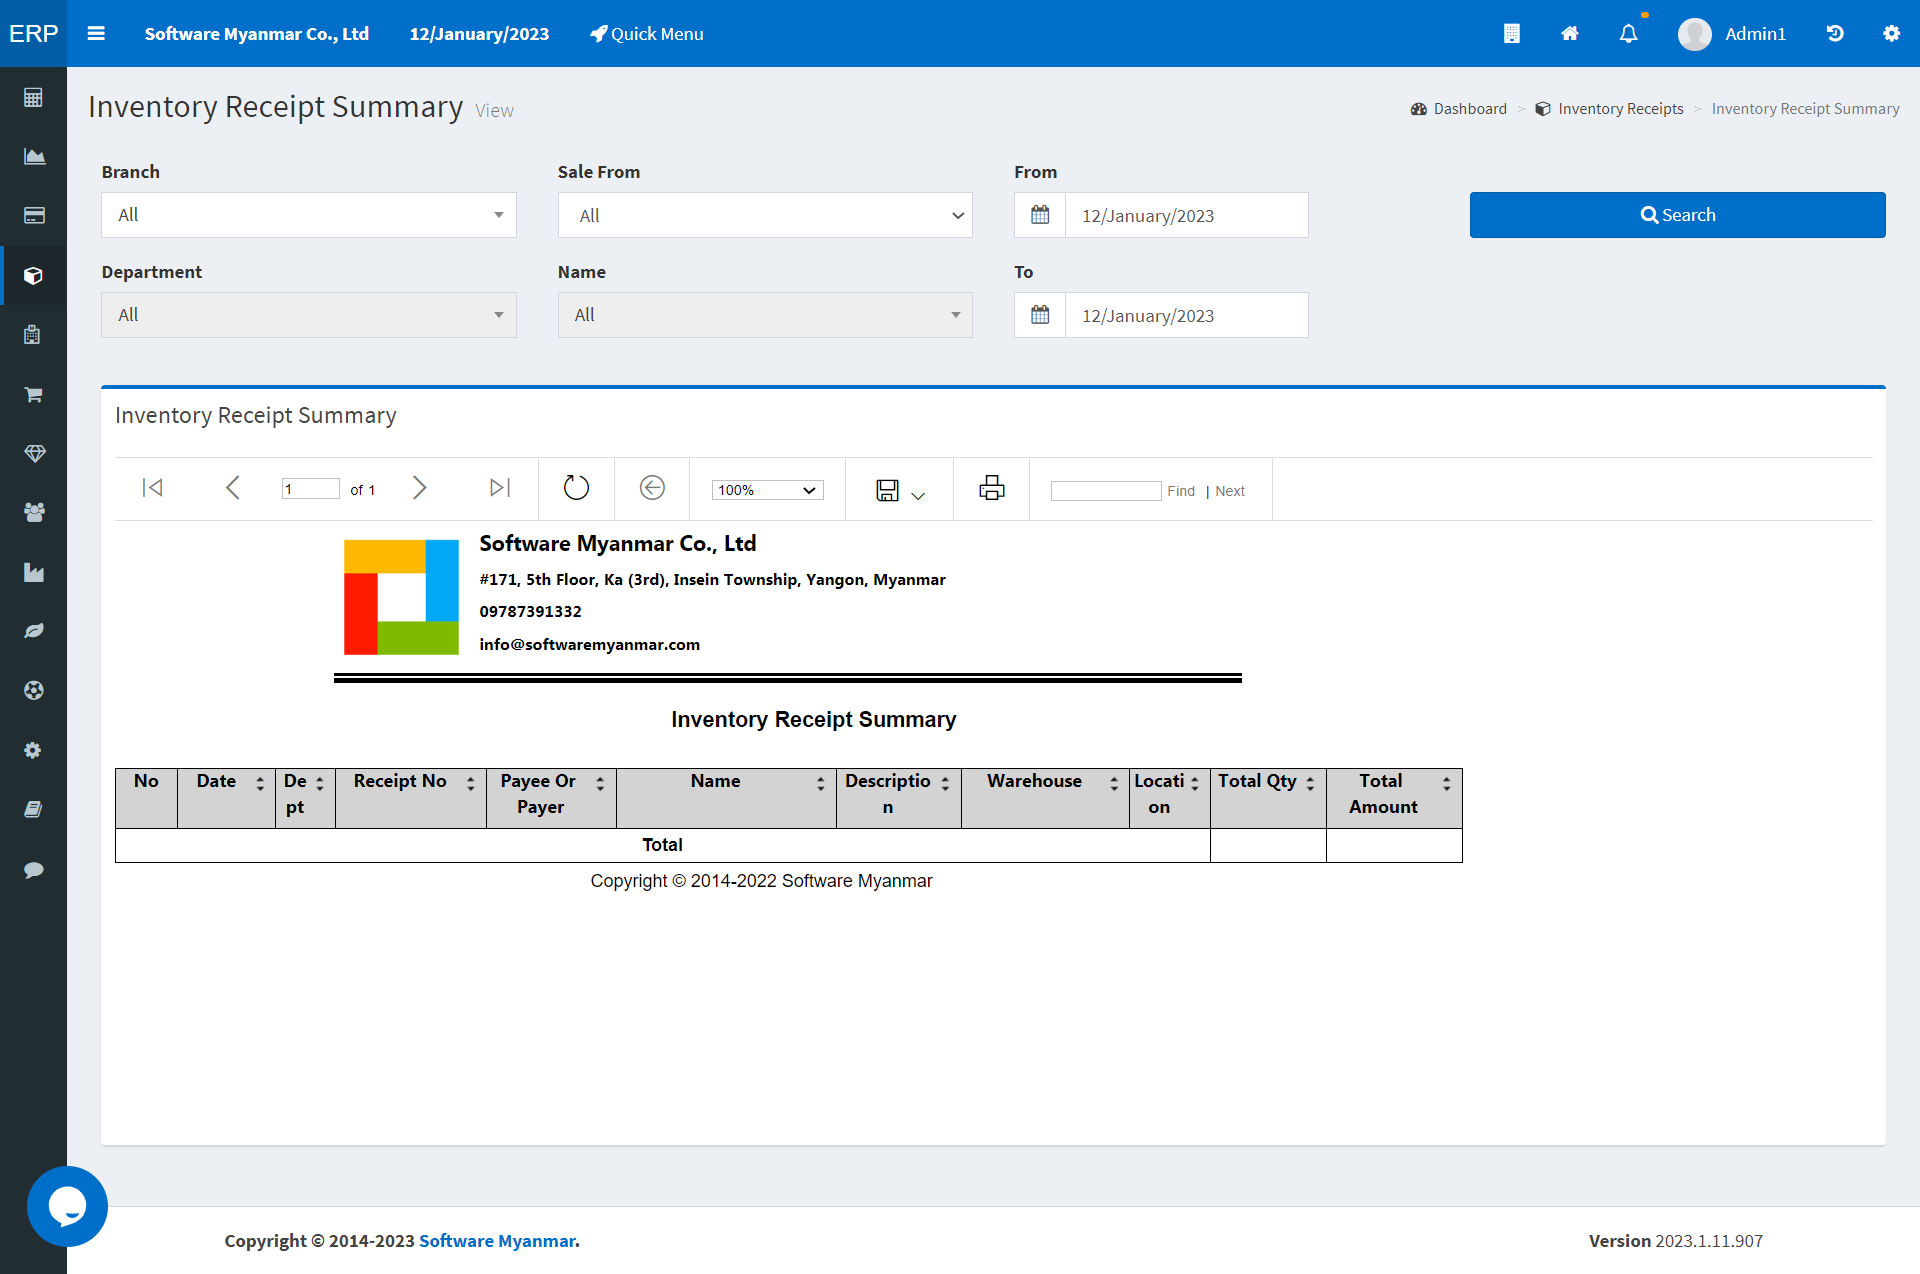Open Dashboard breadcrumb link
Image resolution: width=1920 pixels, height=1274 pixels.
click(1459, 109)
